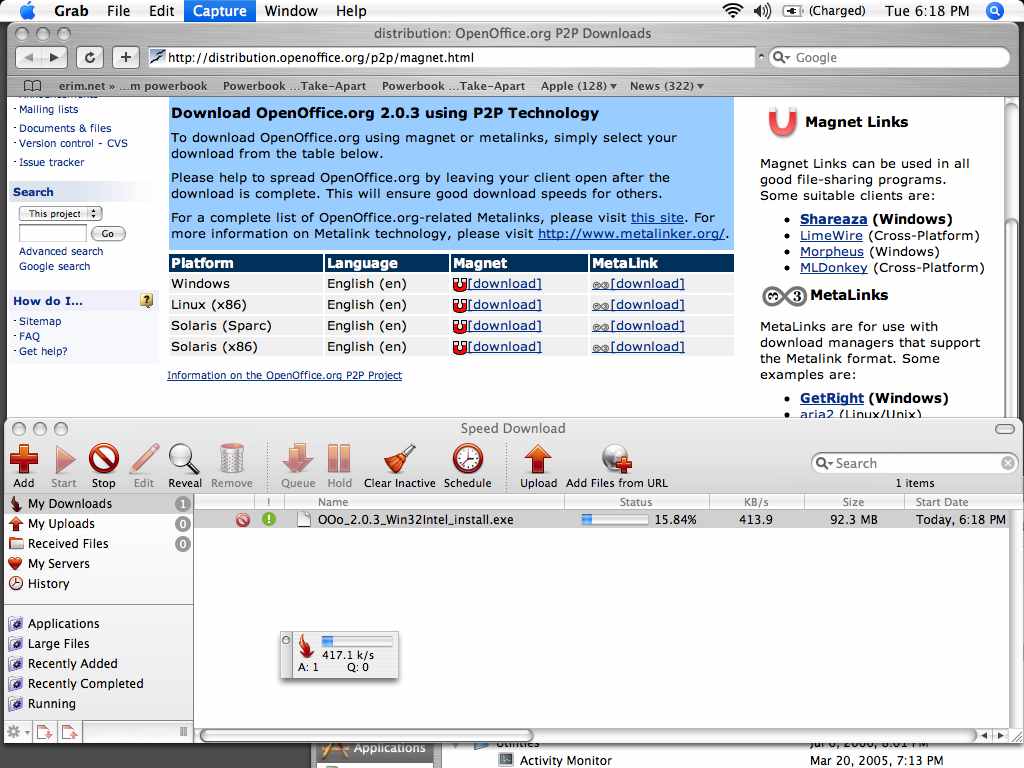The width and height of the screenshot is (1024, 768).
Task: Click the green status icon in the OOo download row
Action: tap(268, 519)
